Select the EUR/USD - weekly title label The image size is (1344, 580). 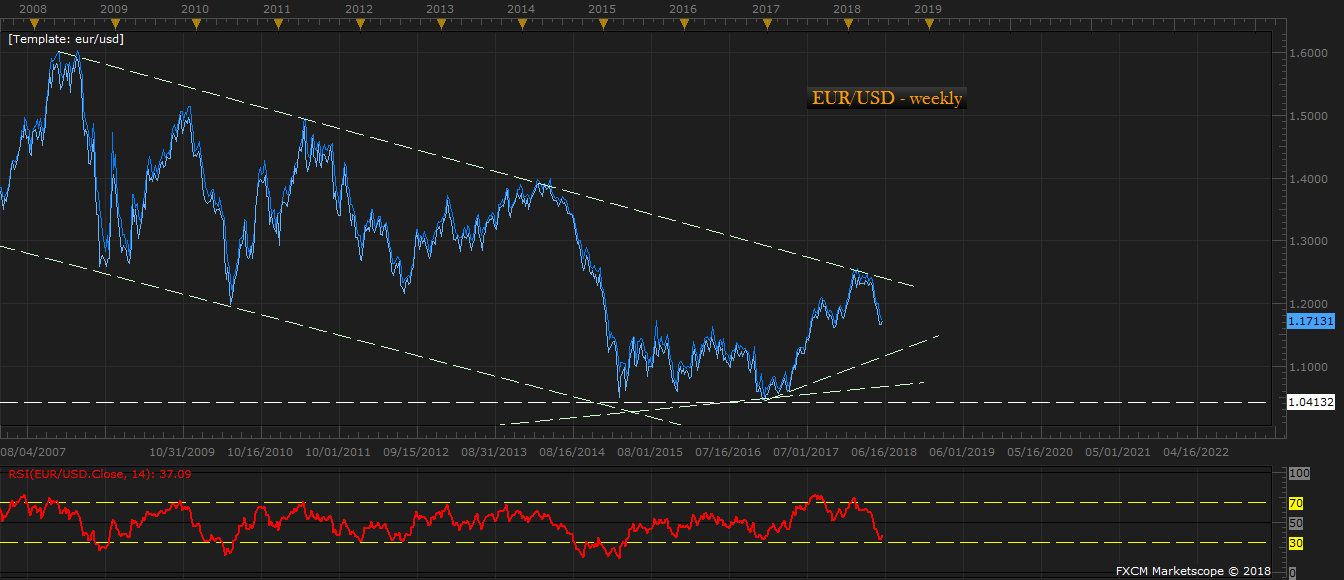point(886,98)
